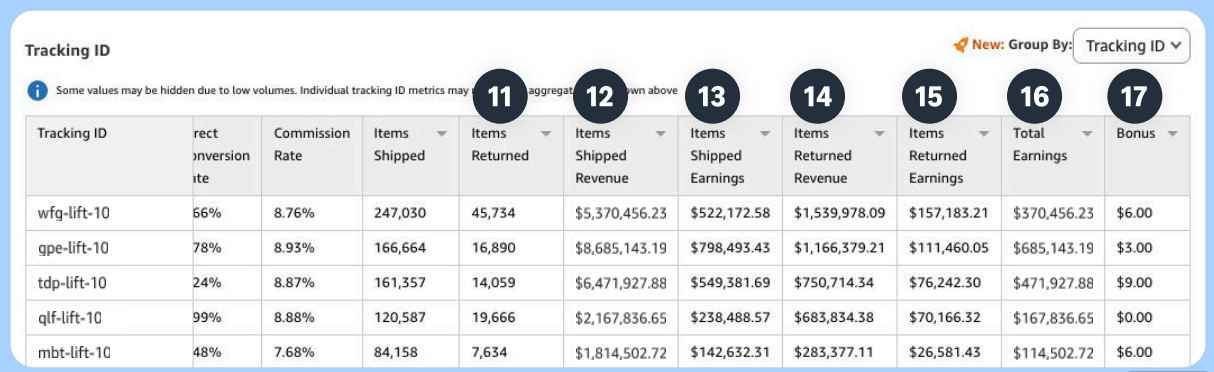Click the $1,539,978.09 returned revenue cell
Screen dimensions: 1214x372
840,213
